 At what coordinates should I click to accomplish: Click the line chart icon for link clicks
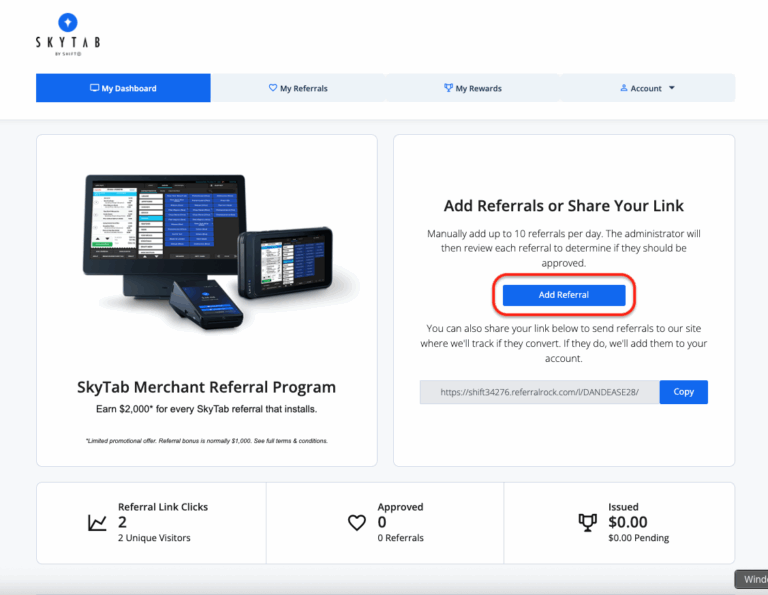pos(97,523)
